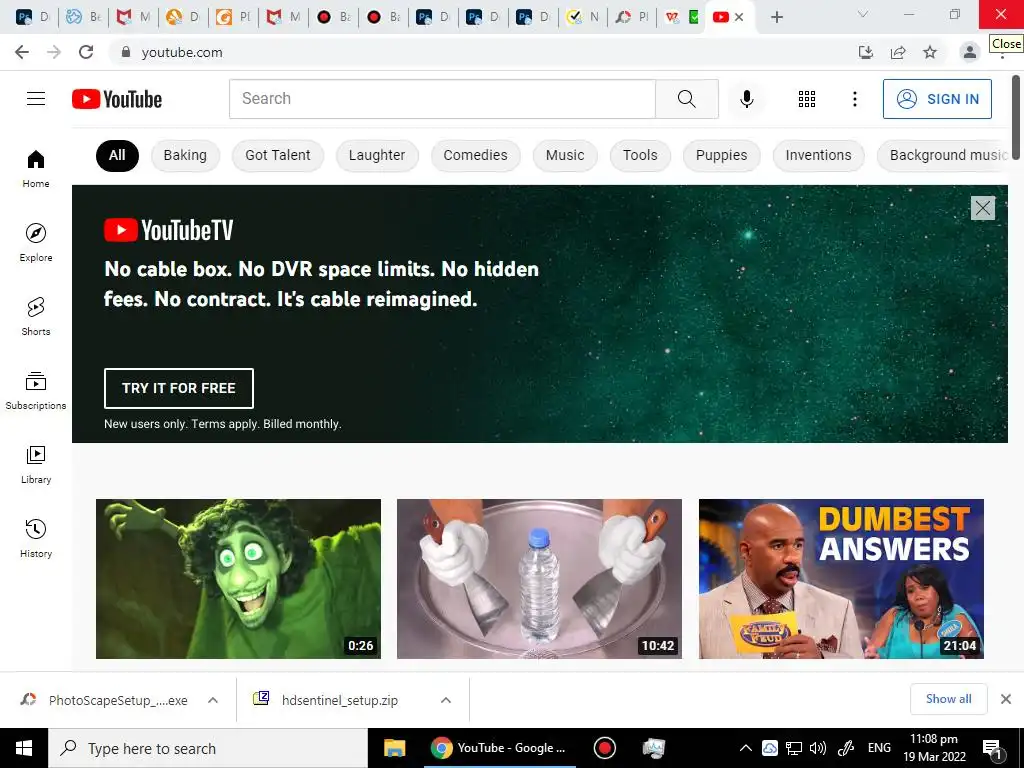Open File Explorer from the taskbar
1024x768 pixels.
394,748
